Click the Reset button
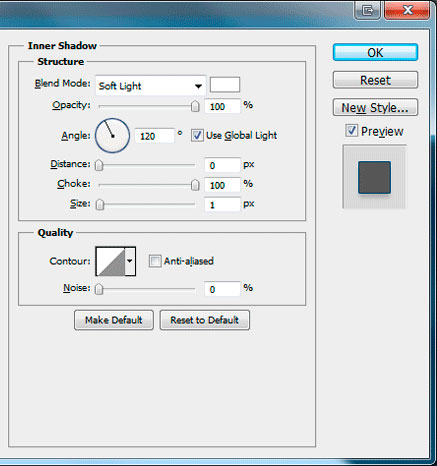The image size is (437, 466). [375, 80]
